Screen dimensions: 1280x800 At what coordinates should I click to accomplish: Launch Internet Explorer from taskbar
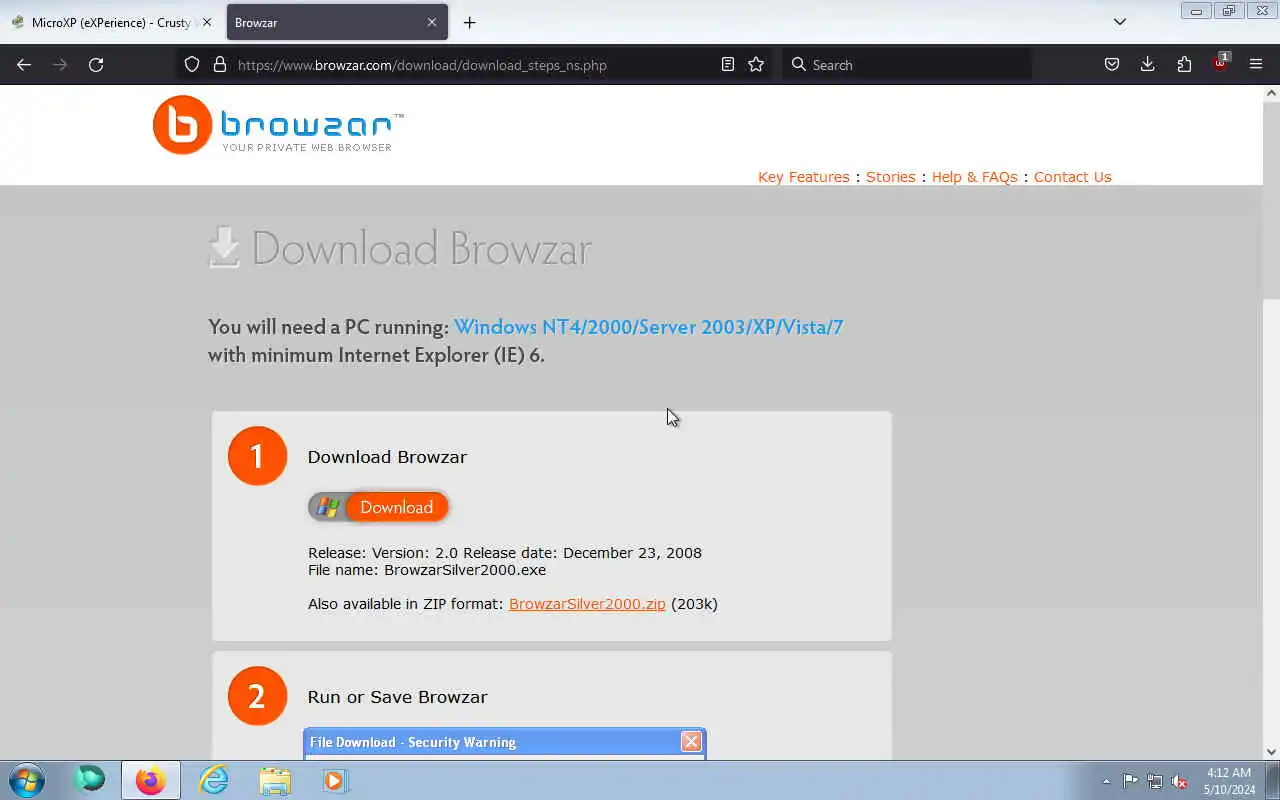point(214,780)
